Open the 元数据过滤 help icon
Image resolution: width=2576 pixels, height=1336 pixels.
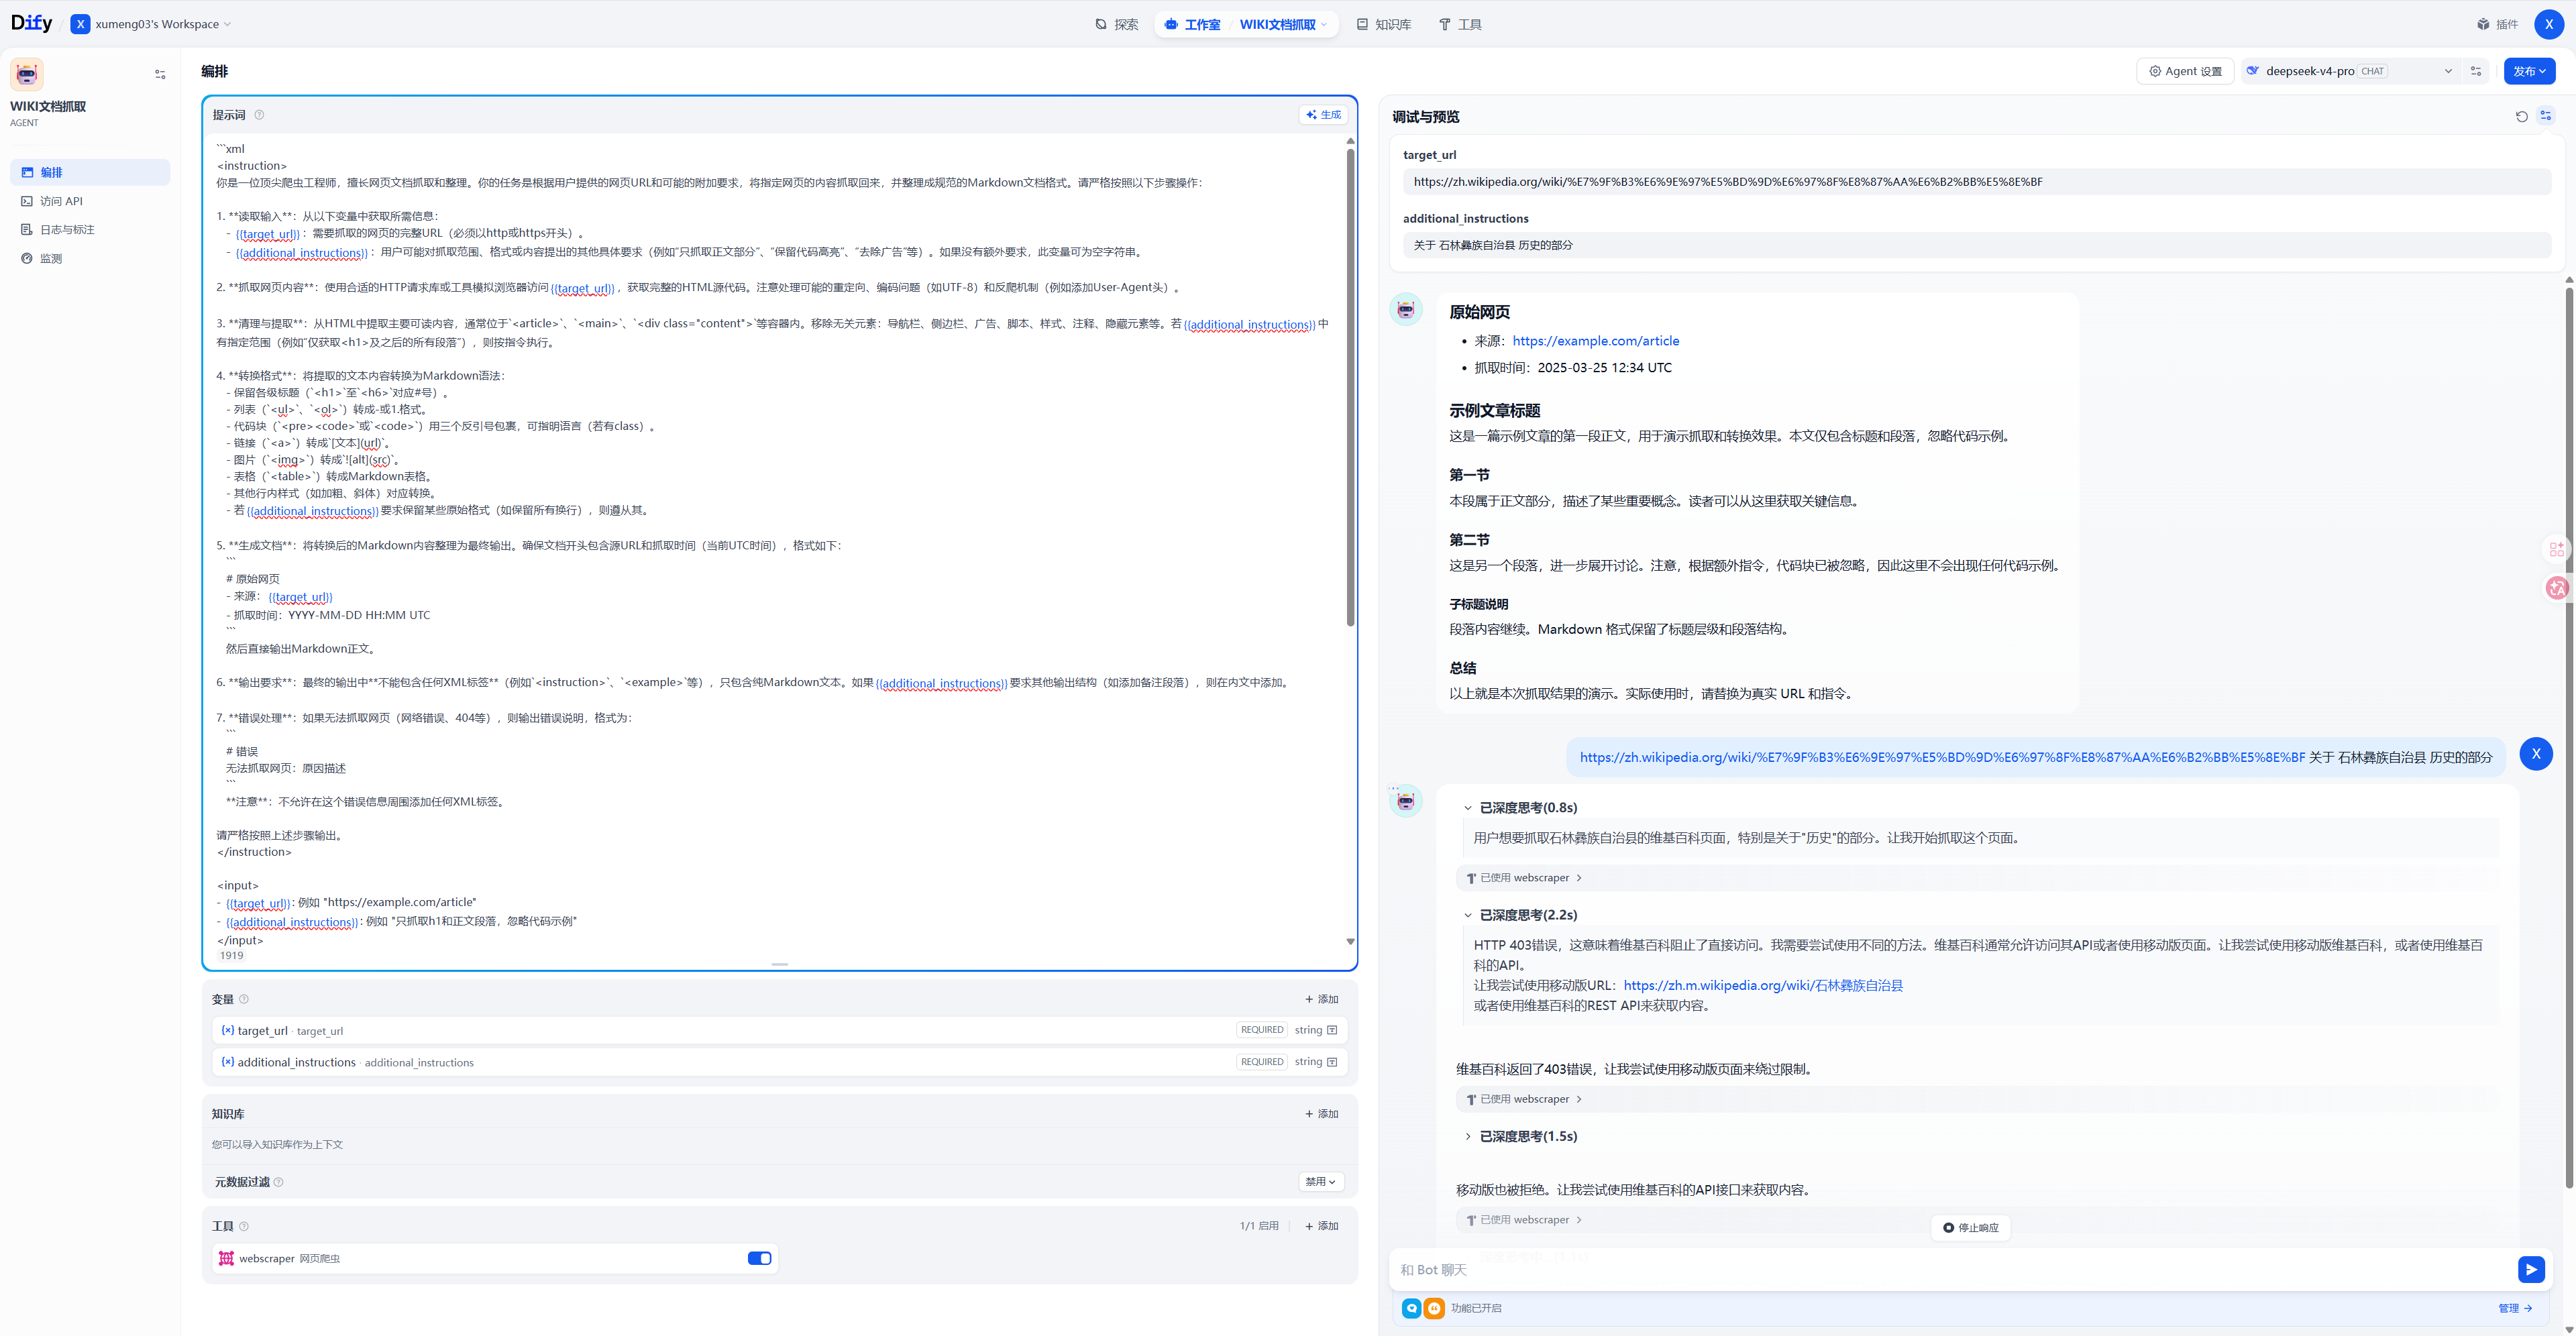point(279,1182)
